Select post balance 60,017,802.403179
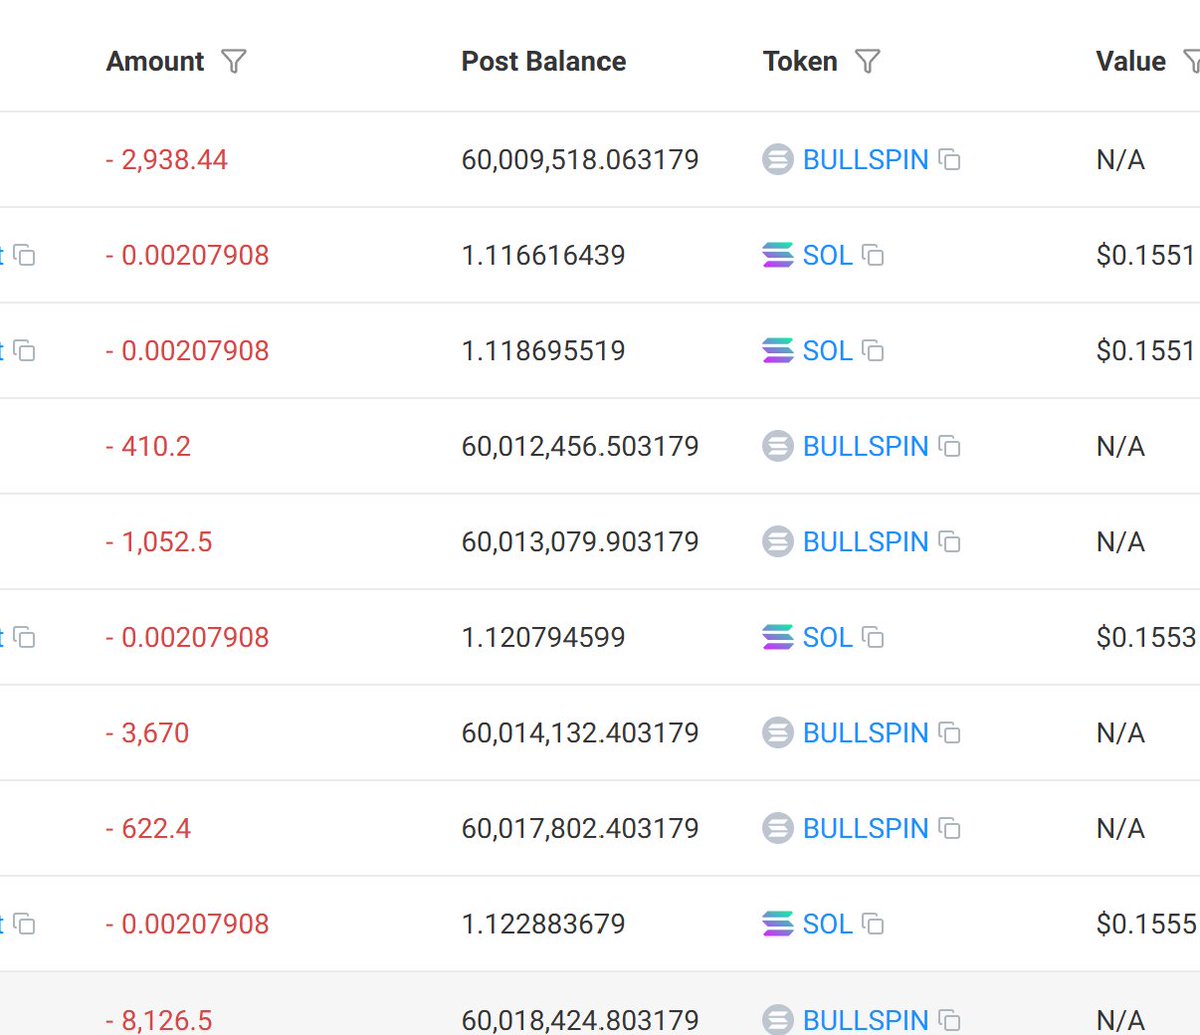This screenshot has height=1035, width=1200. point(580,829)
